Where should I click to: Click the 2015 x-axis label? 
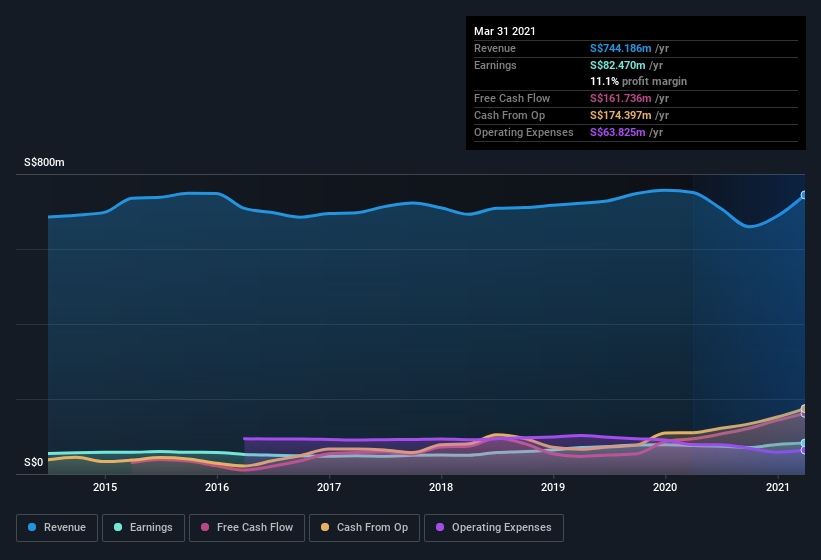(x=105, y=487)
